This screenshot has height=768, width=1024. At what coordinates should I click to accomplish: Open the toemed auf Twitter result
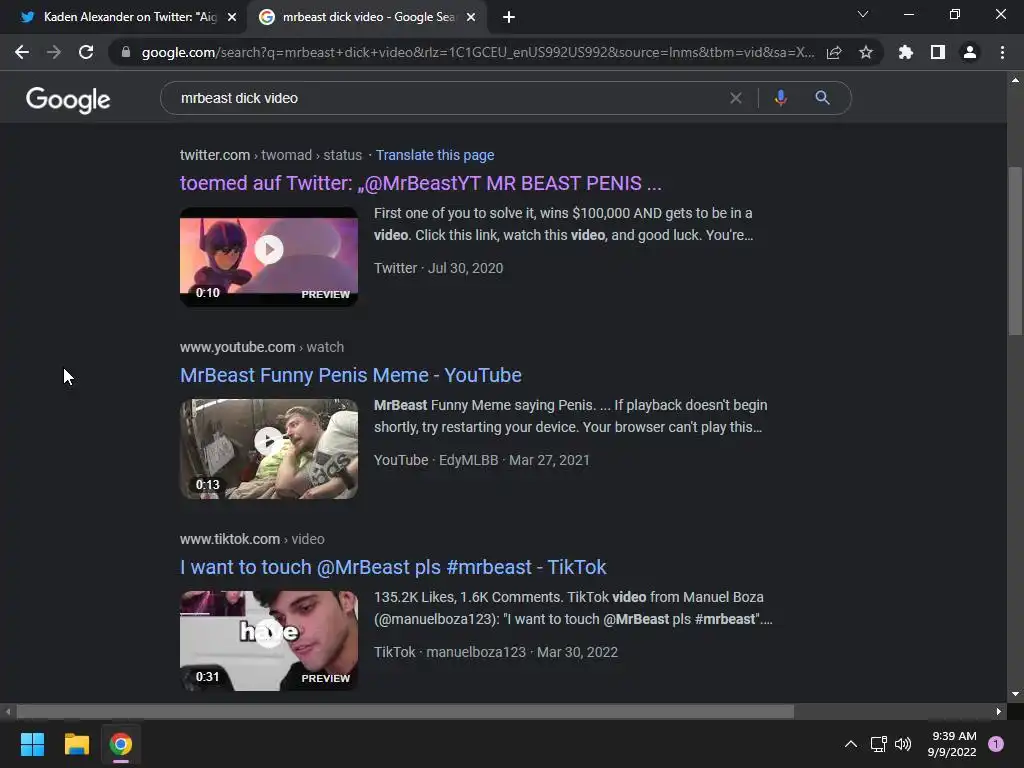click(x=421, y=183)
